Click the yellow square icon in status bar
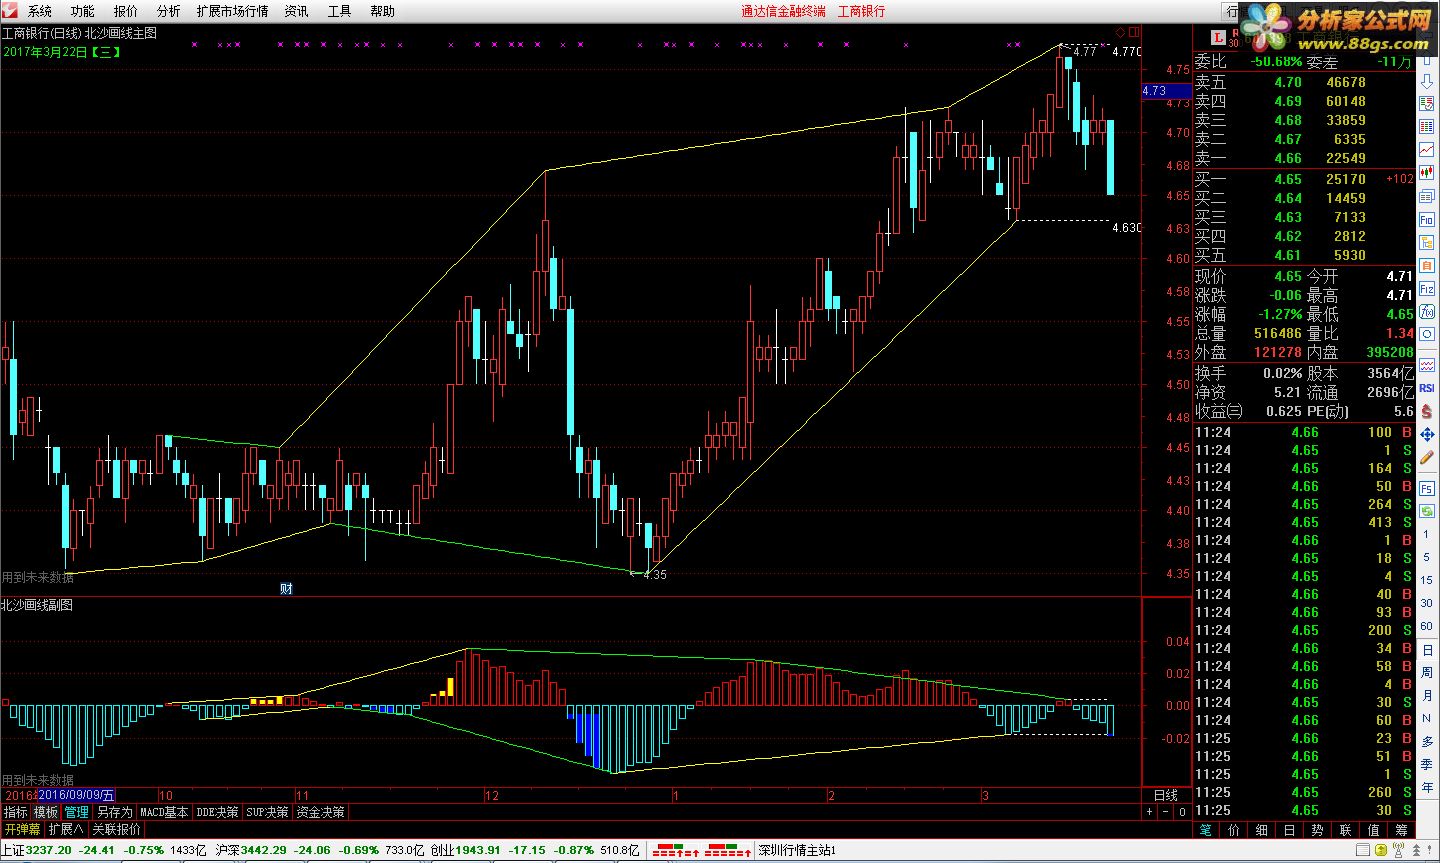 pyautogui.click(x=1381, y=850)
